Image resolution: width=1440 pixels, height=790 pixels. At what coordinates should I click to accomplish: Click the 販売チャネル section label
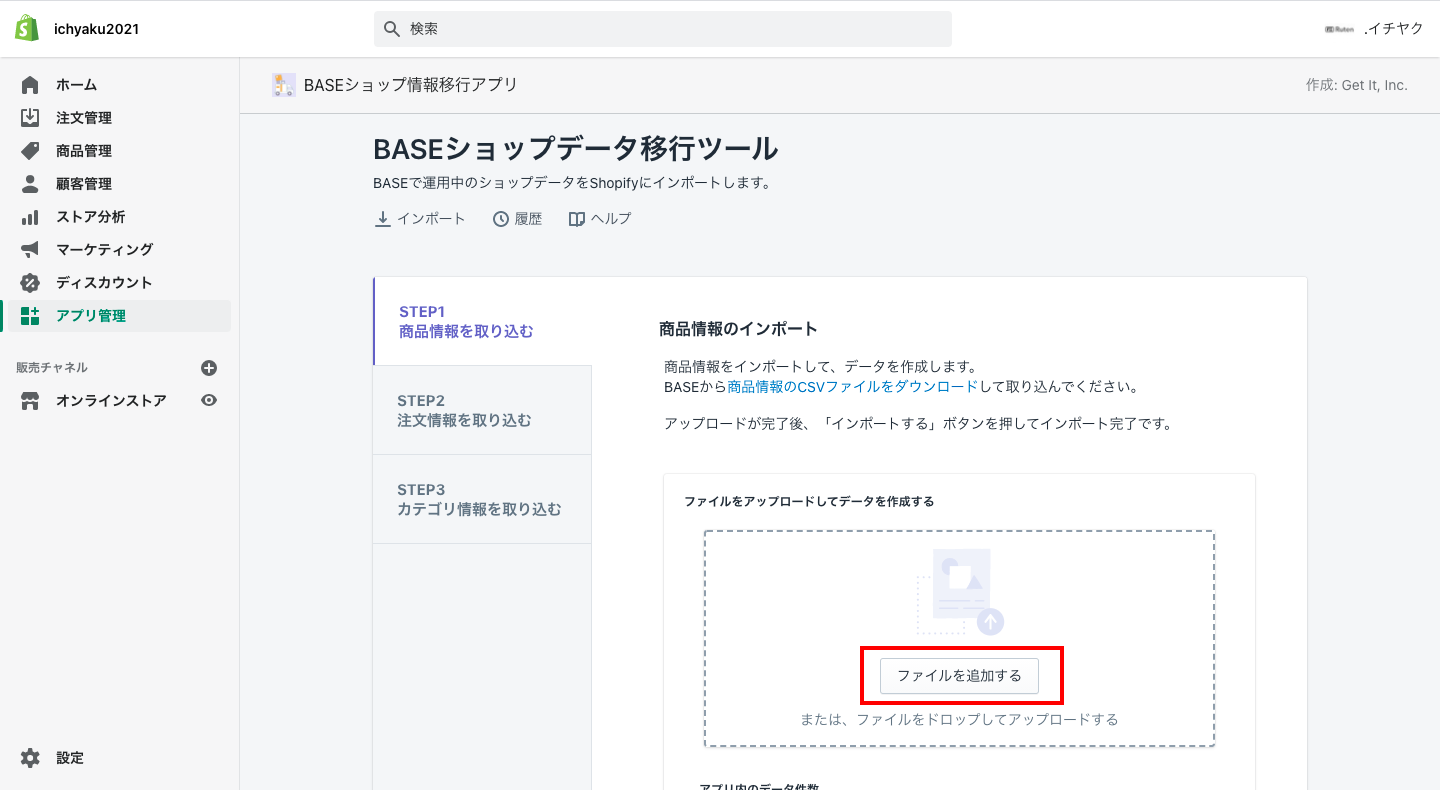(x=52, y=368)
